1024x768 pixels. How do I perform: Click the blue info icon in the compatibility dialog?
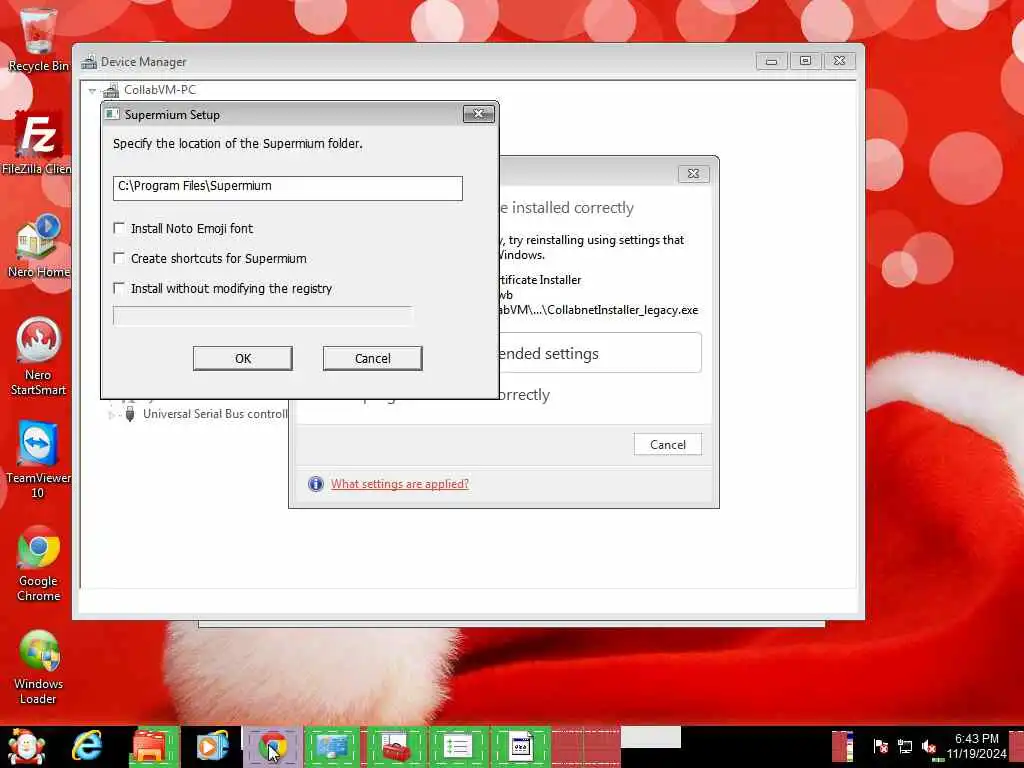[x=315, y=484]
